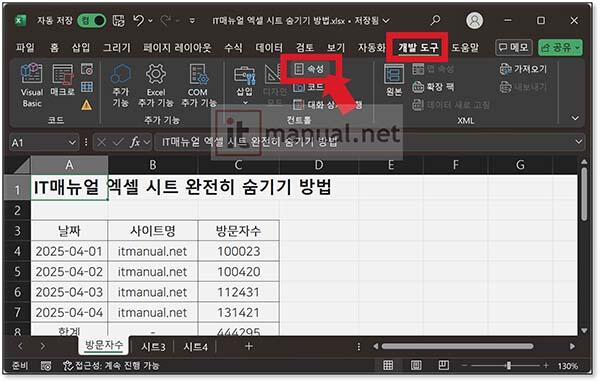This screenshot has height=382, width=600.
Task: Click next sheet navigation arrow
Action: [x=42, y=346]
